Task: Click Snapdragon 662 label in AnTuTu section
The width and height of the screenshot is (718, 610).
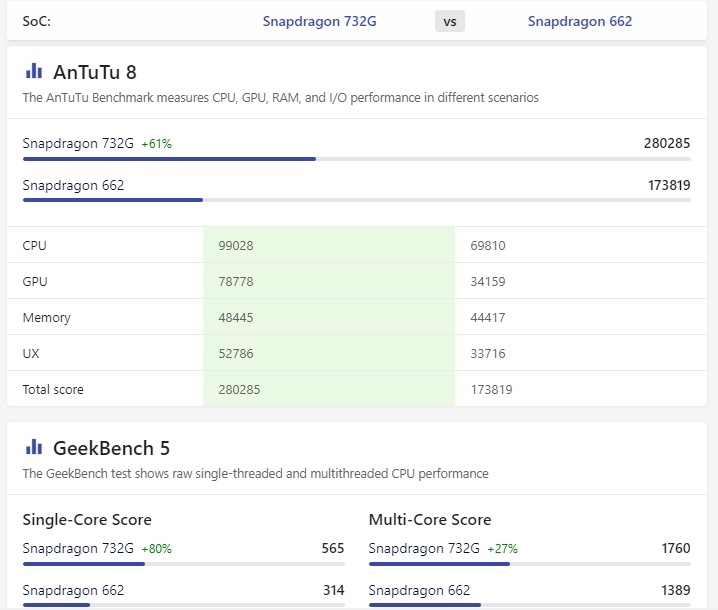Action: click(73, 185)
